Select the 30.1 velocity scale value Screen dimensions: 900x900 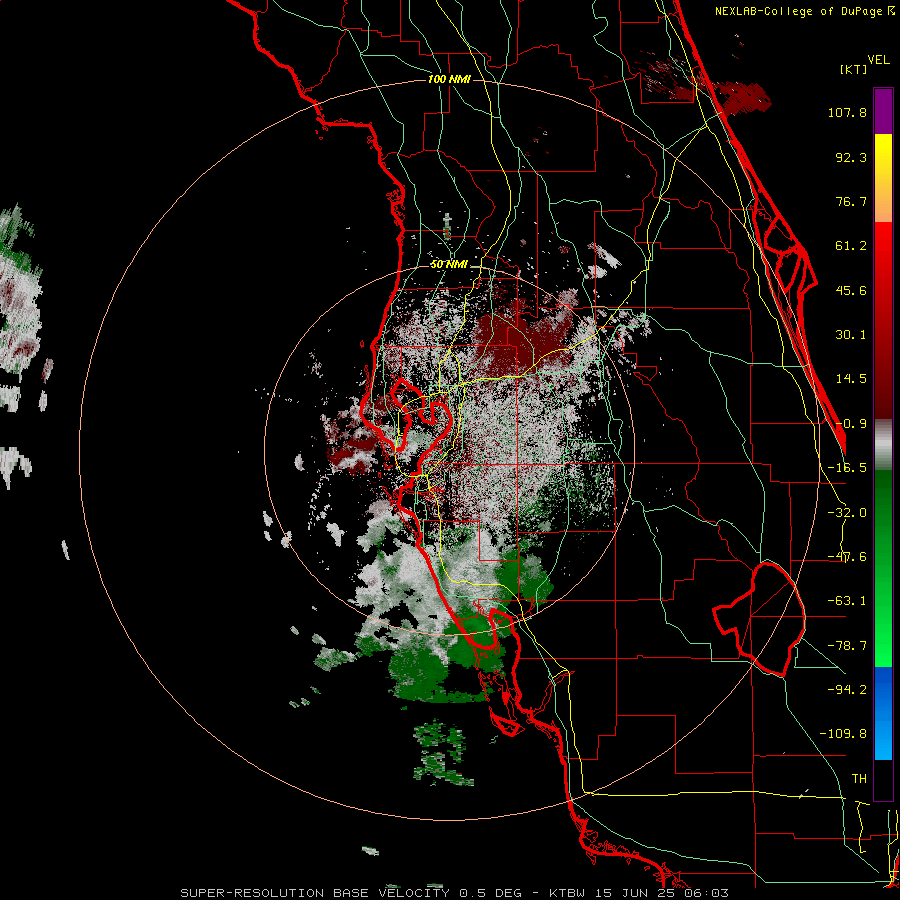851,335
